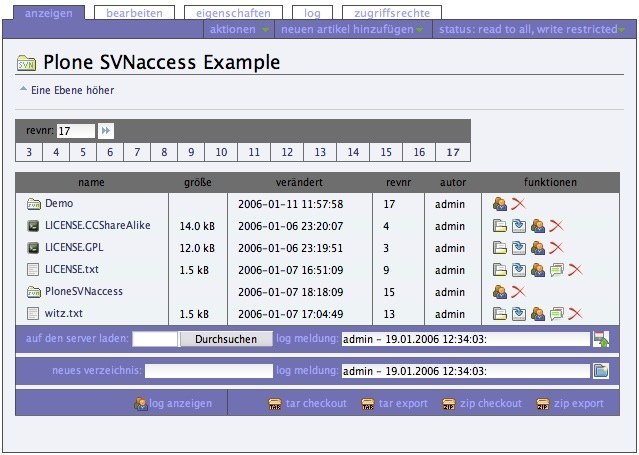Select revision 10 in revision bar

[x=221, y=153]
